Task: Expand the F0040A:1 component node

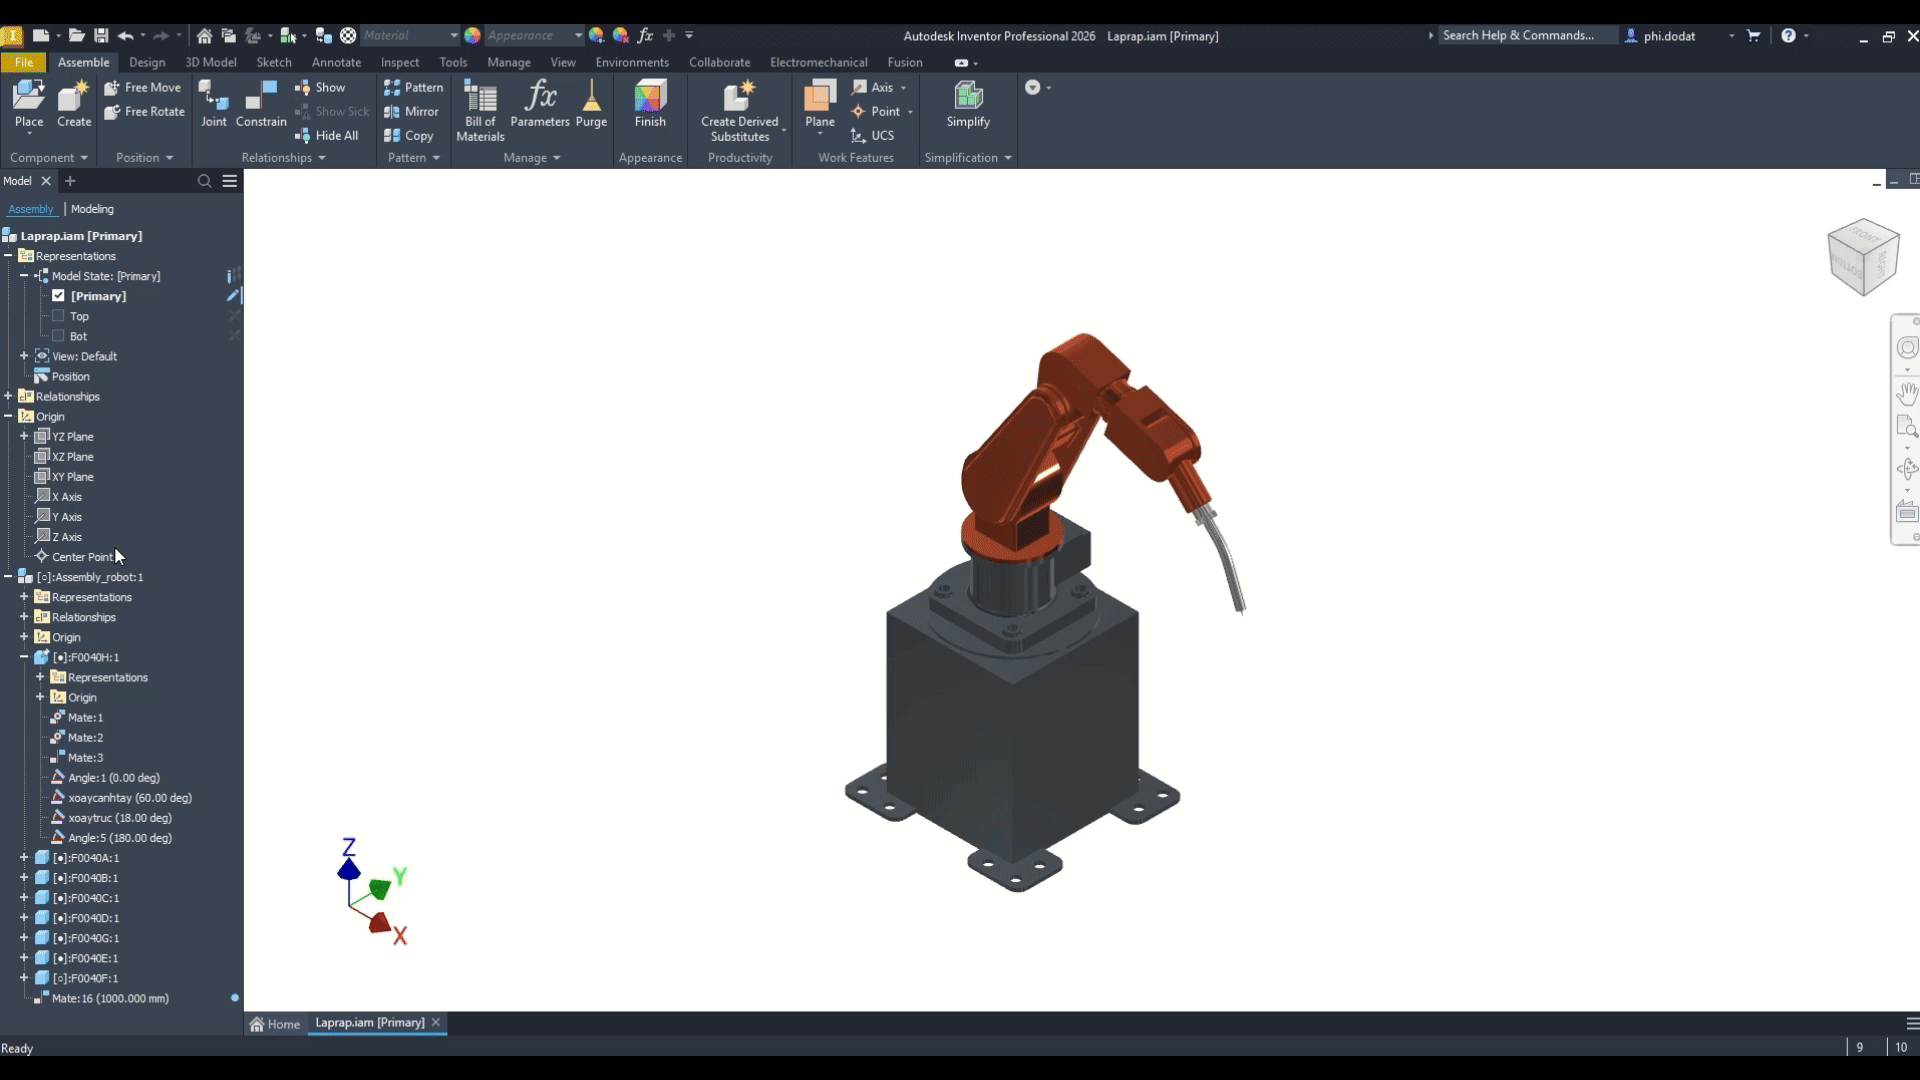Action: click(24, 857)
